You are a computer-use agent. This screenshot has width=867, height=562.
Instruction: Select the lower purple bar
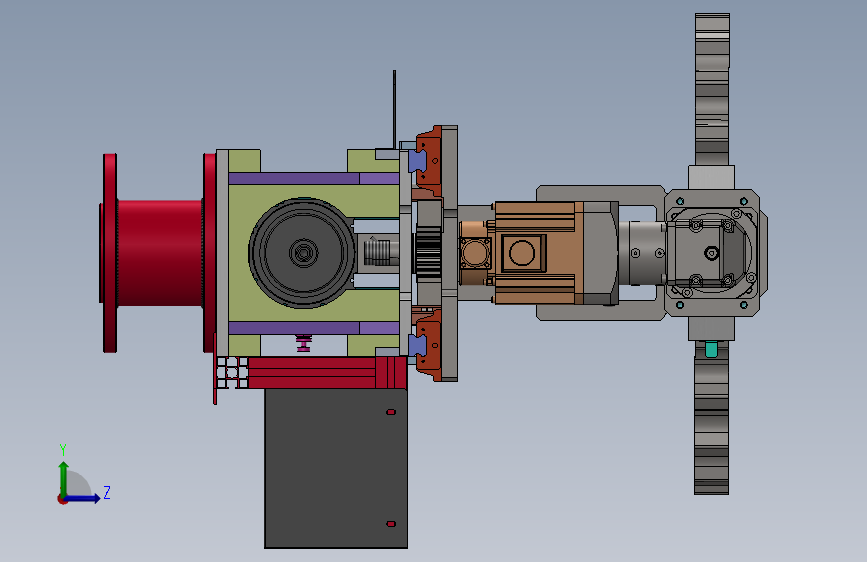314,328
